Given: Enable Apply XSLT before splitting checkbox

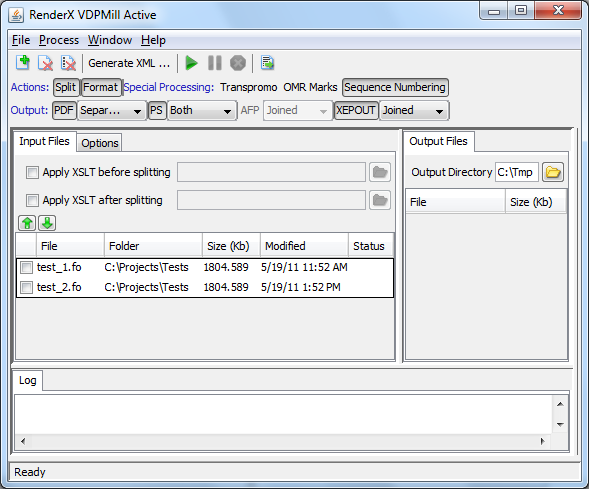Looking at the screenshot, I should pyautogui.click(x=32, y=172).
